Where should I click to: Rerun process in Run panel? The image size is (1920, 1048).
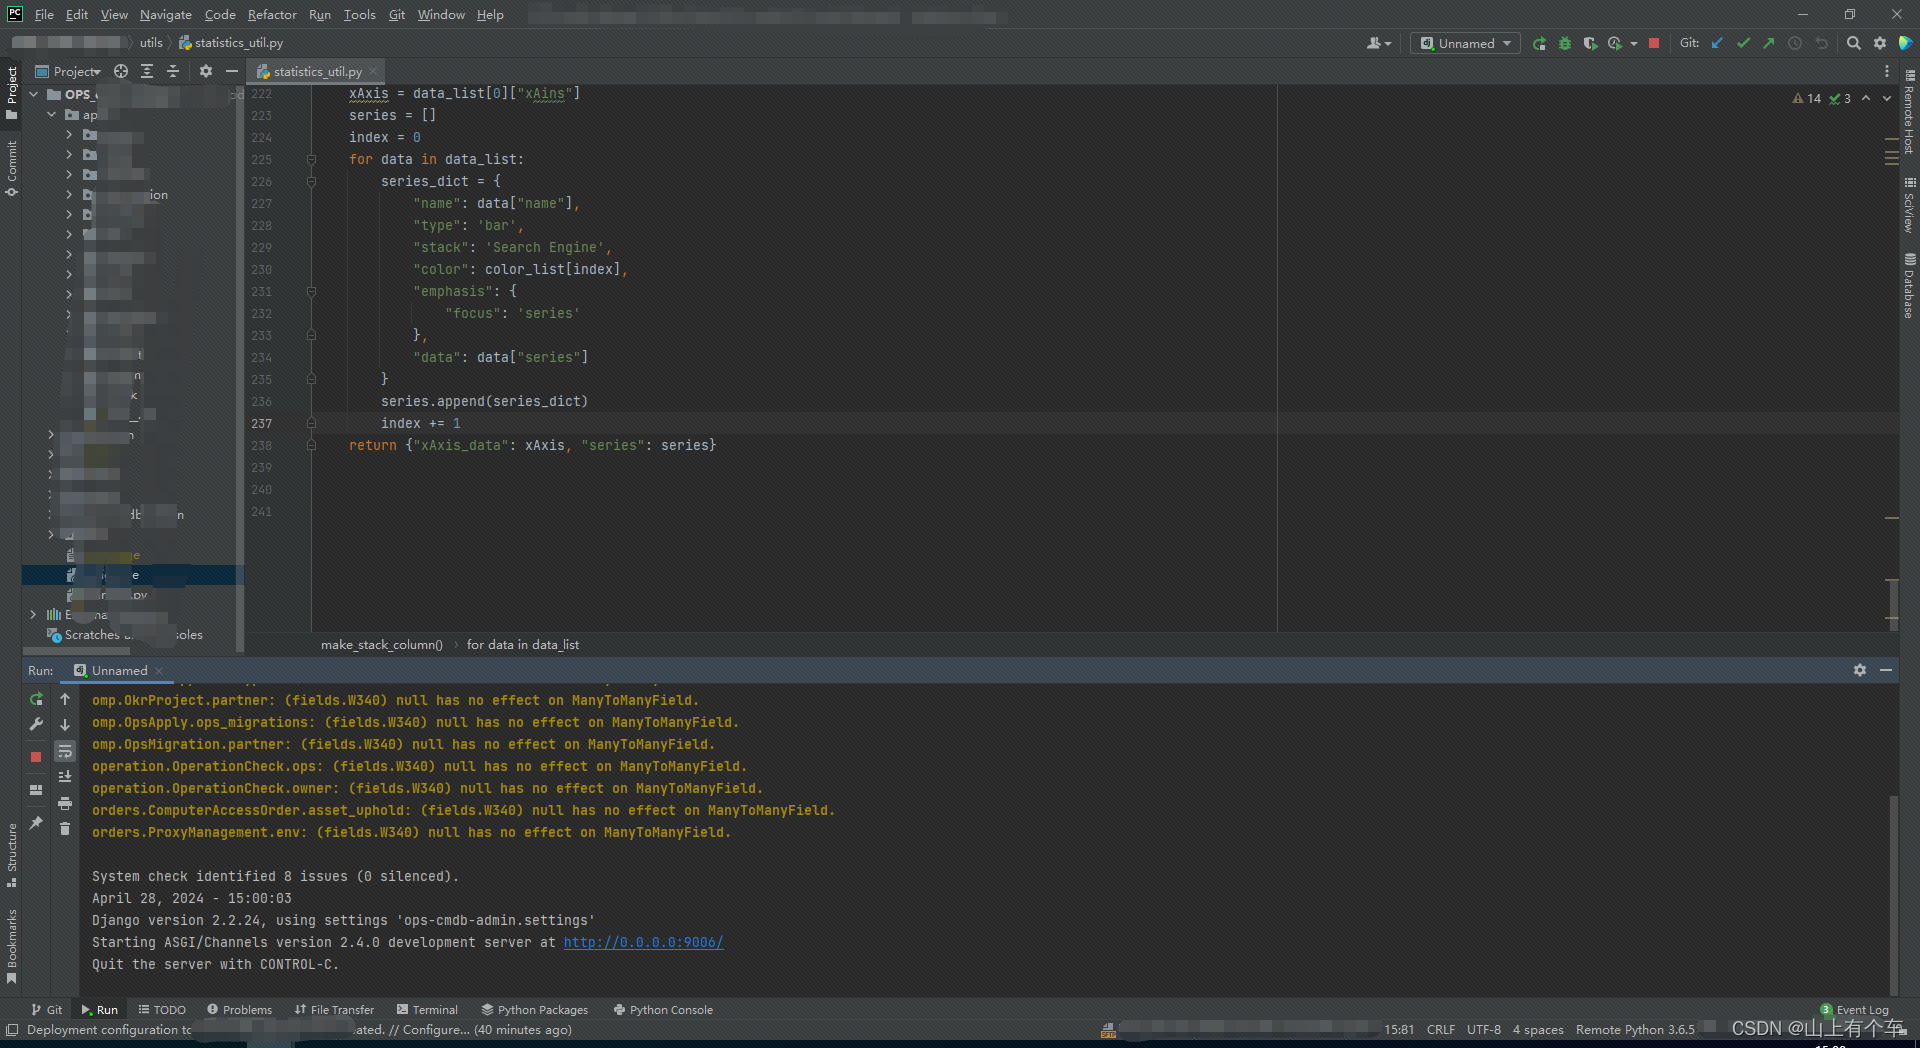click(x=36, y=699)
